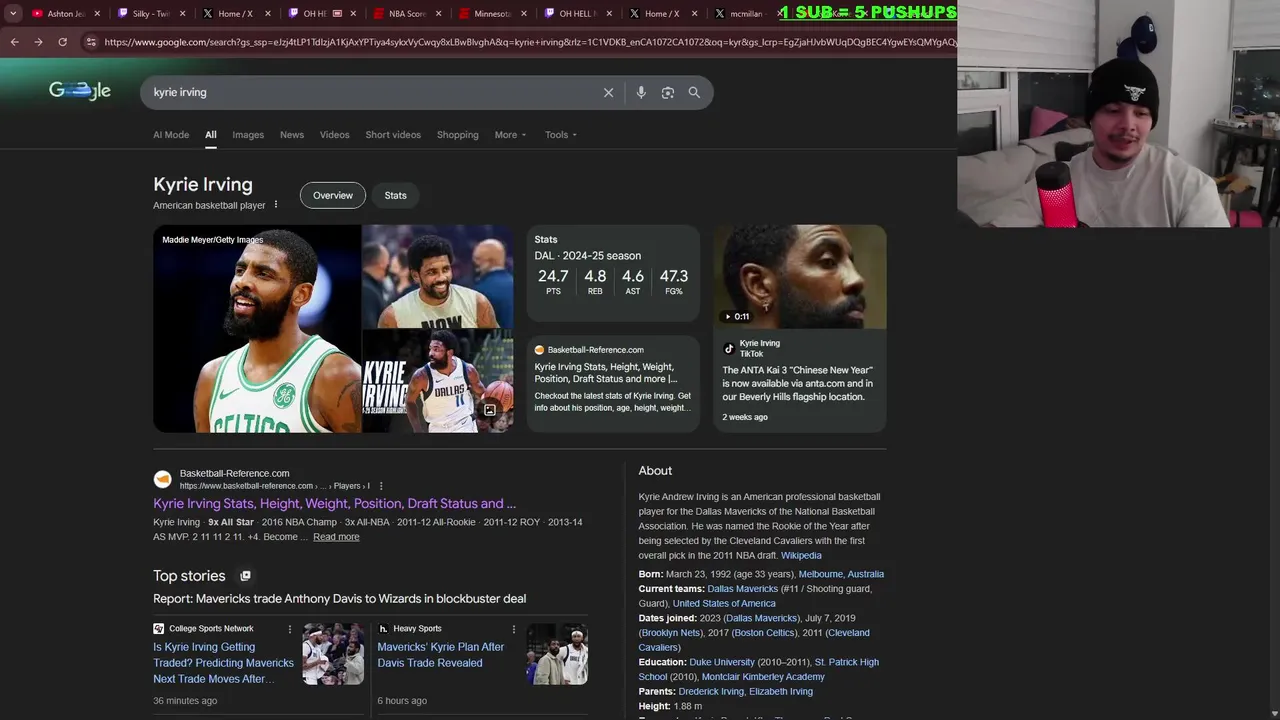This screenshot has height=720, width=1280.
Task: Go forward to the next page
Action: tap(38, 42)
